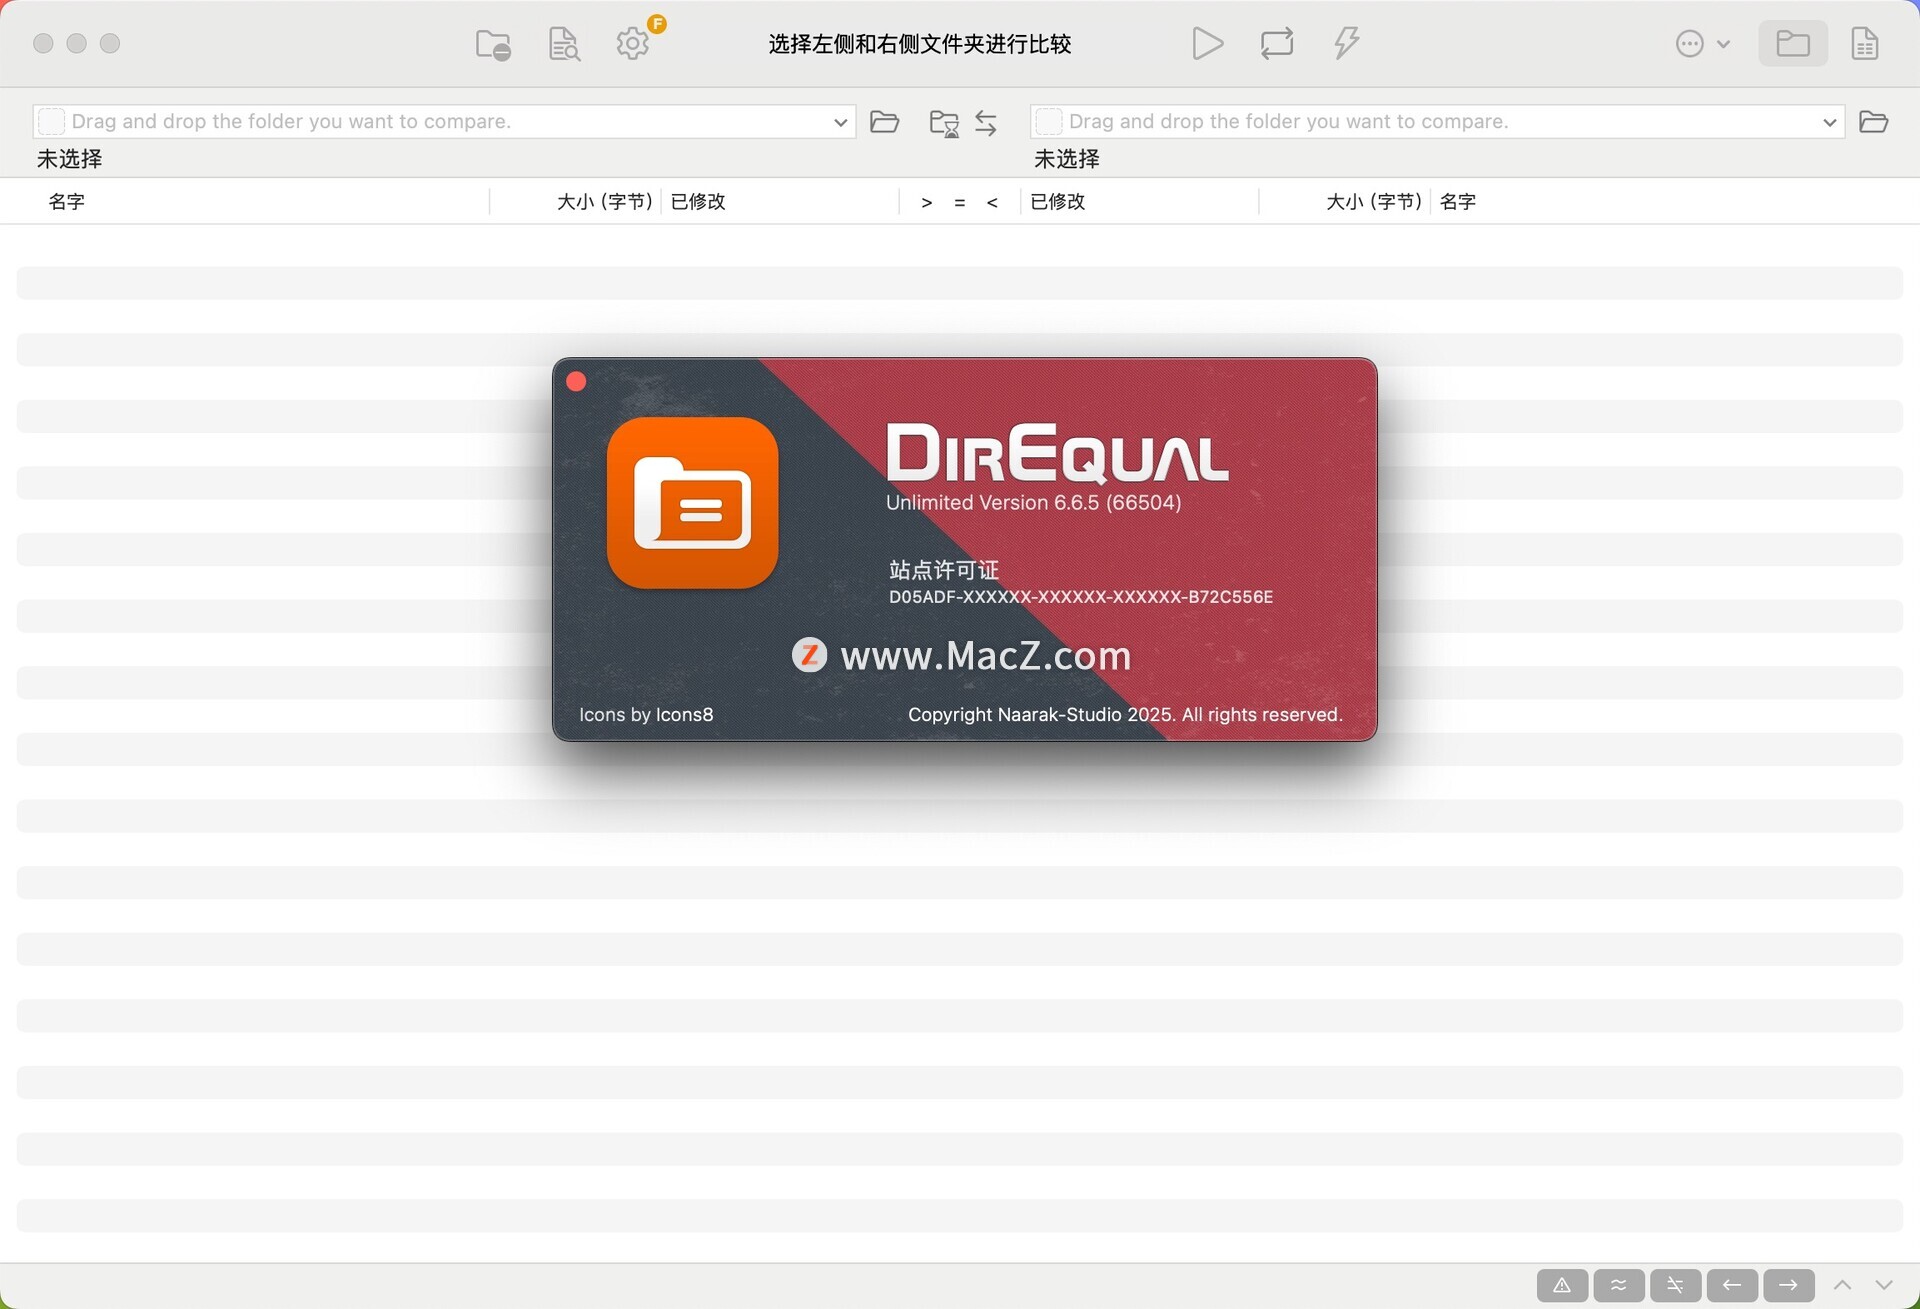Click the 站点许可证 license label
Image resolution: width=1920 pixels, height=1309 pixels.
tap(943, 570)
